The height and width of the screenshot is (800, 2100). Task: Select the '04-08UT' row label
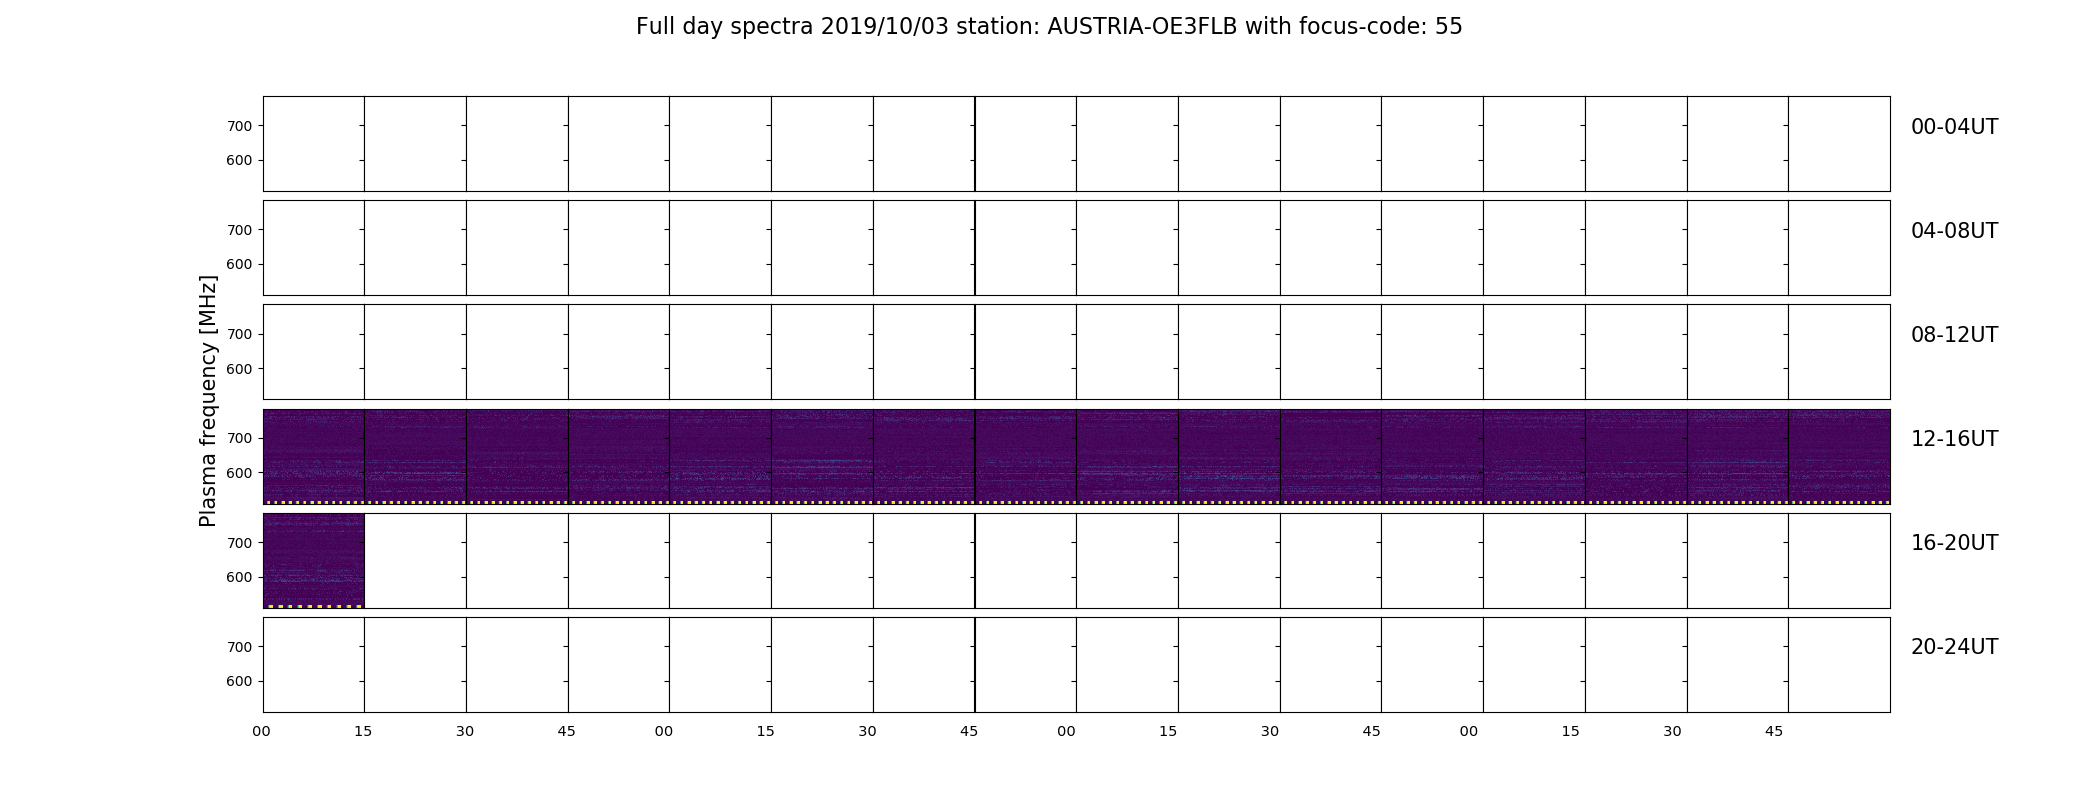pyautogui.click(x=1954, y=231)
